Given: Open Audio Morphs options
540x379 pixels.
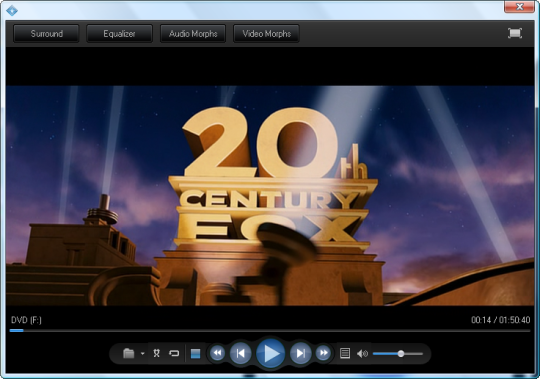Looking at the screenshot, I should coord(193,34).
